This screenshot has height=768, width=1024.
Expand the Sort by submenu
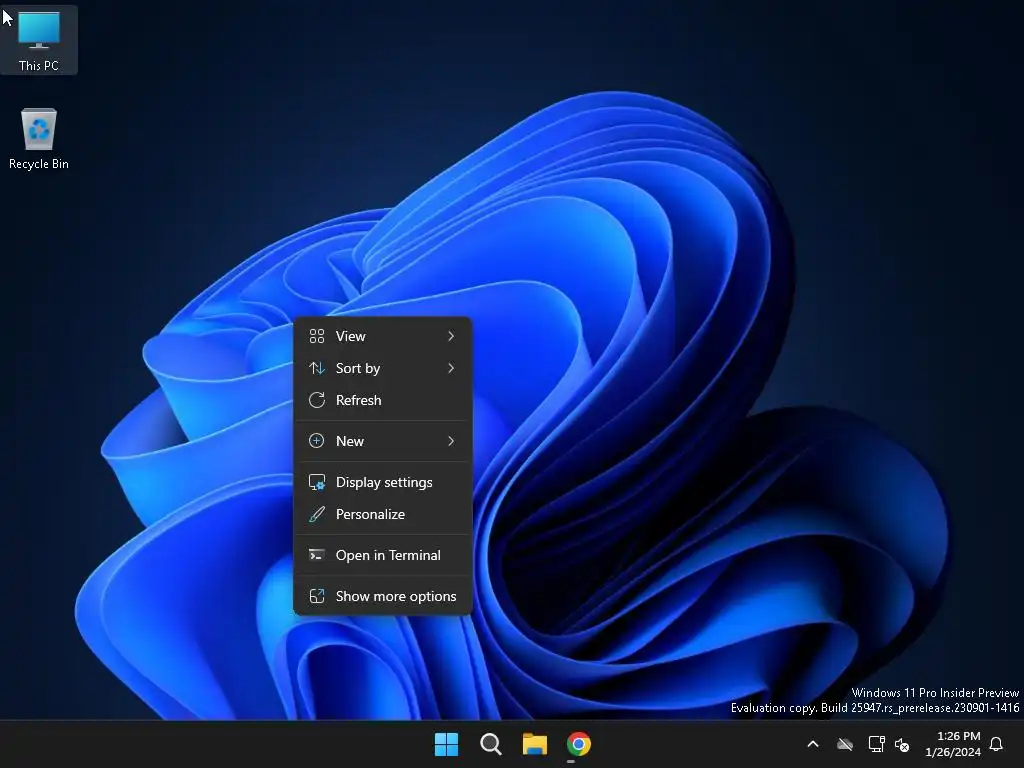(x=383, y=368)
